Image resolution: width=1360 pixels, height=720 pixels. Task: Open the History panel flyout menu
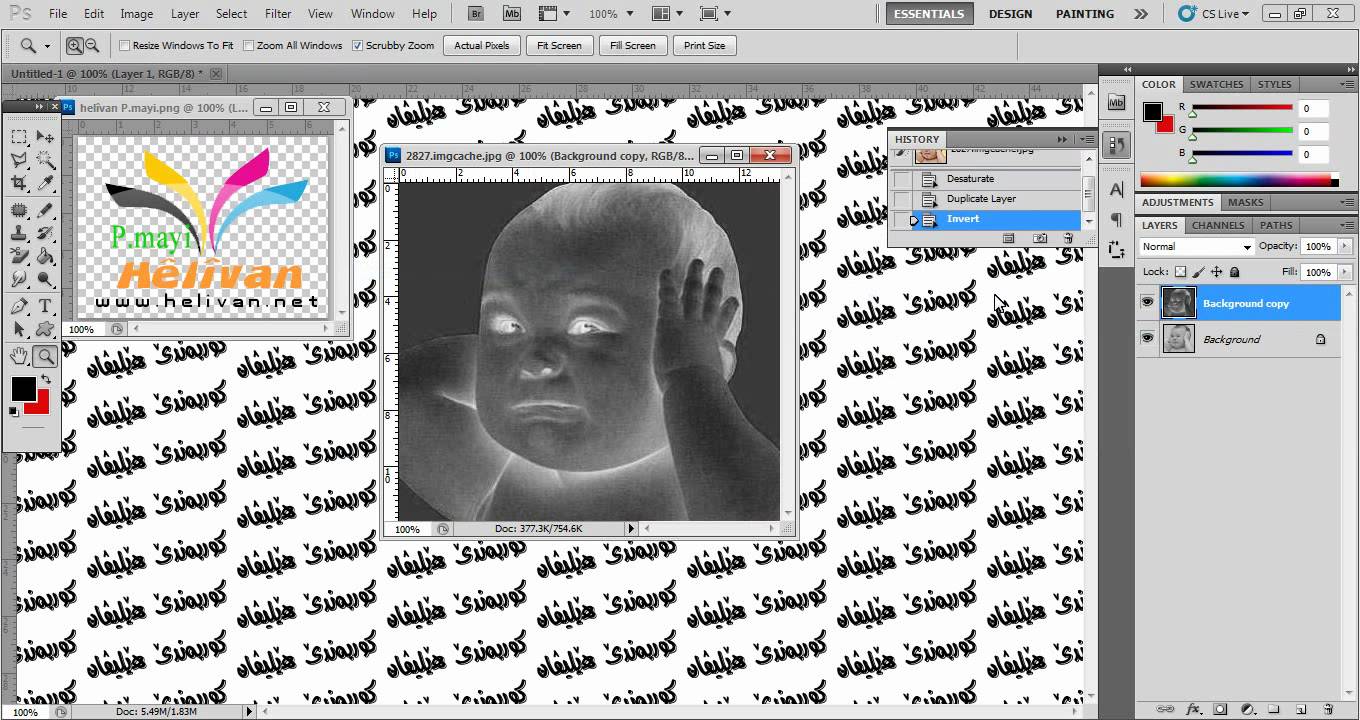pos(1086,139)
